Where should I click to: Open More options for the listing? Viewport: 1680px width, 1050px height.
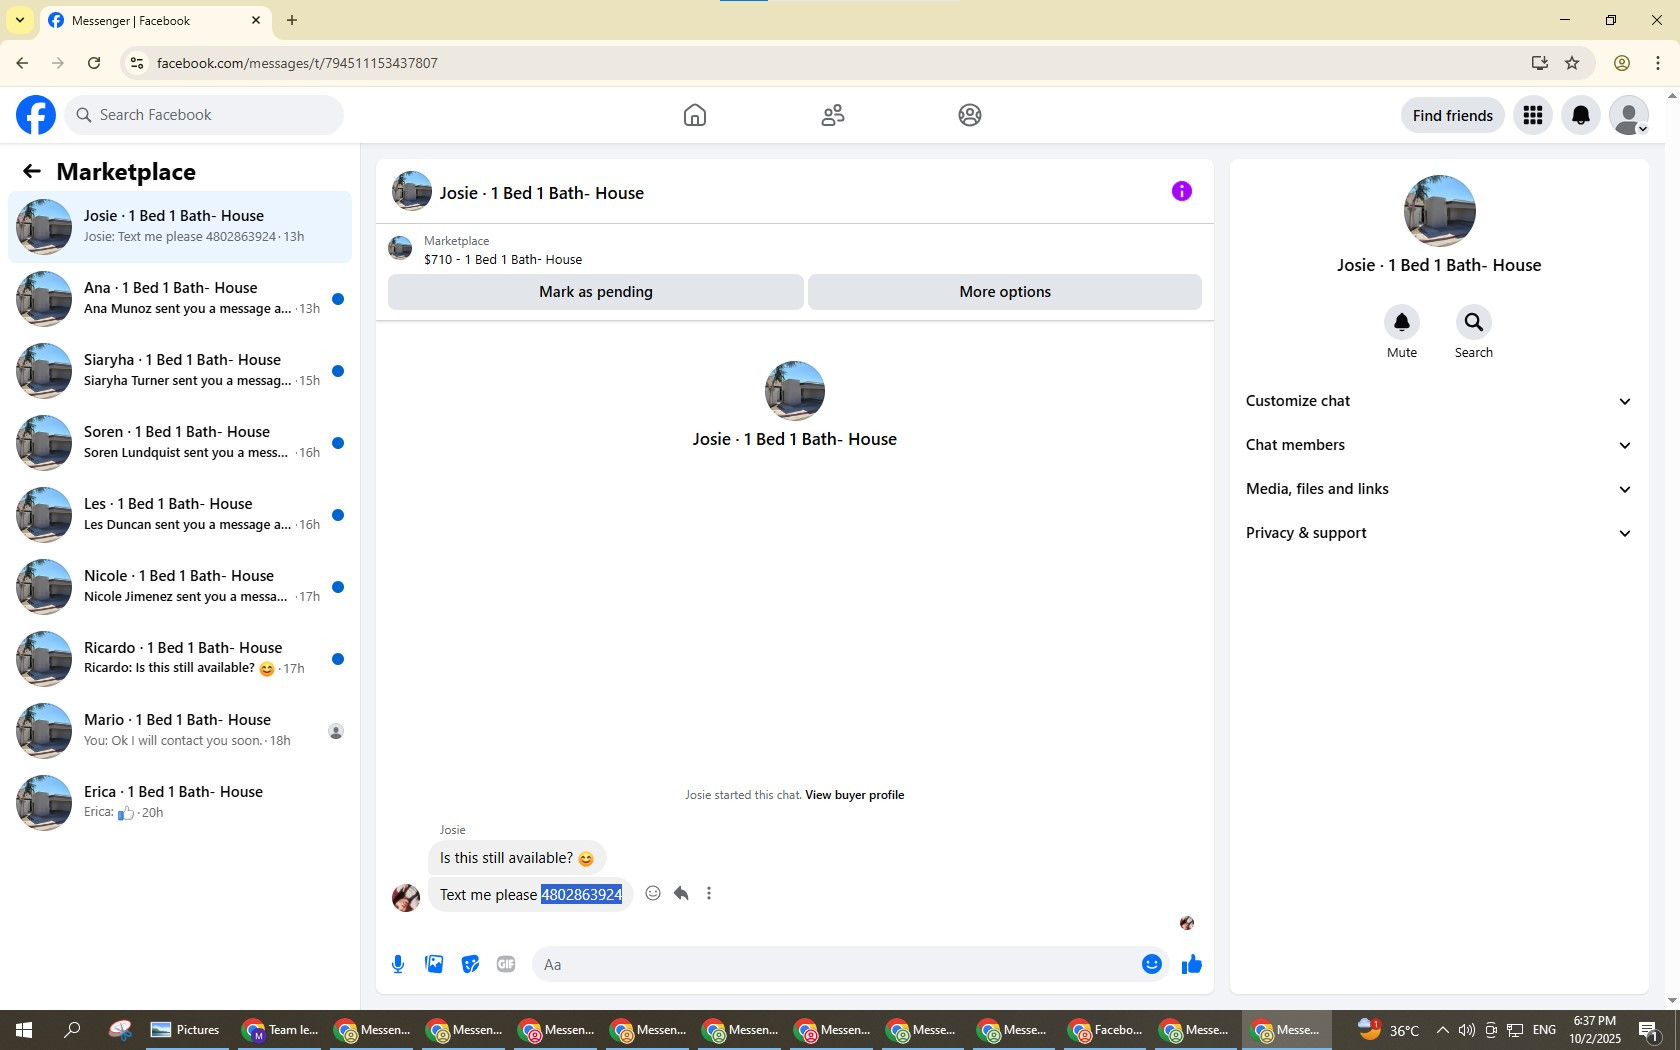(1005, 292)
